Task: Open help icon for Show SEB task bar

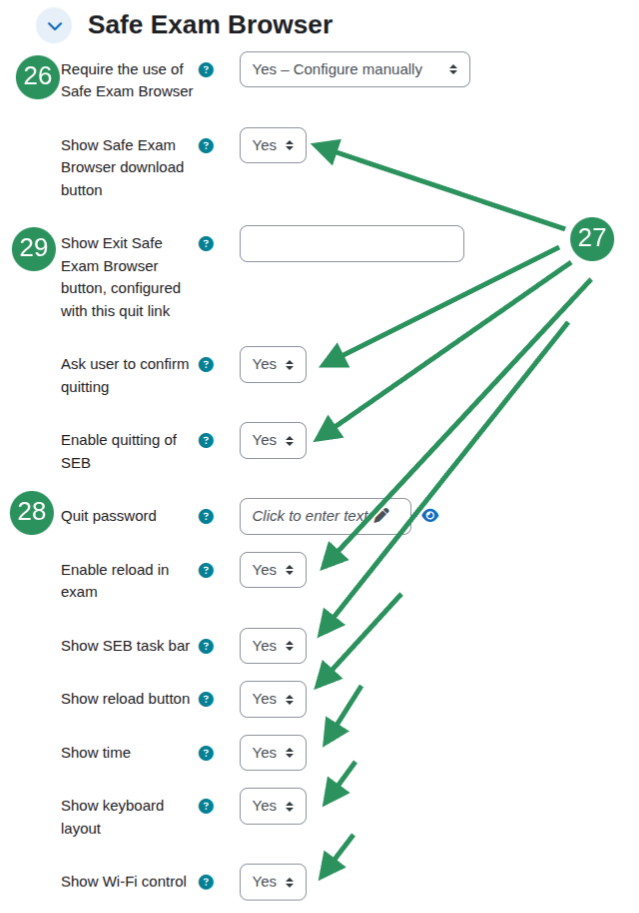Action: pos(206,646)
